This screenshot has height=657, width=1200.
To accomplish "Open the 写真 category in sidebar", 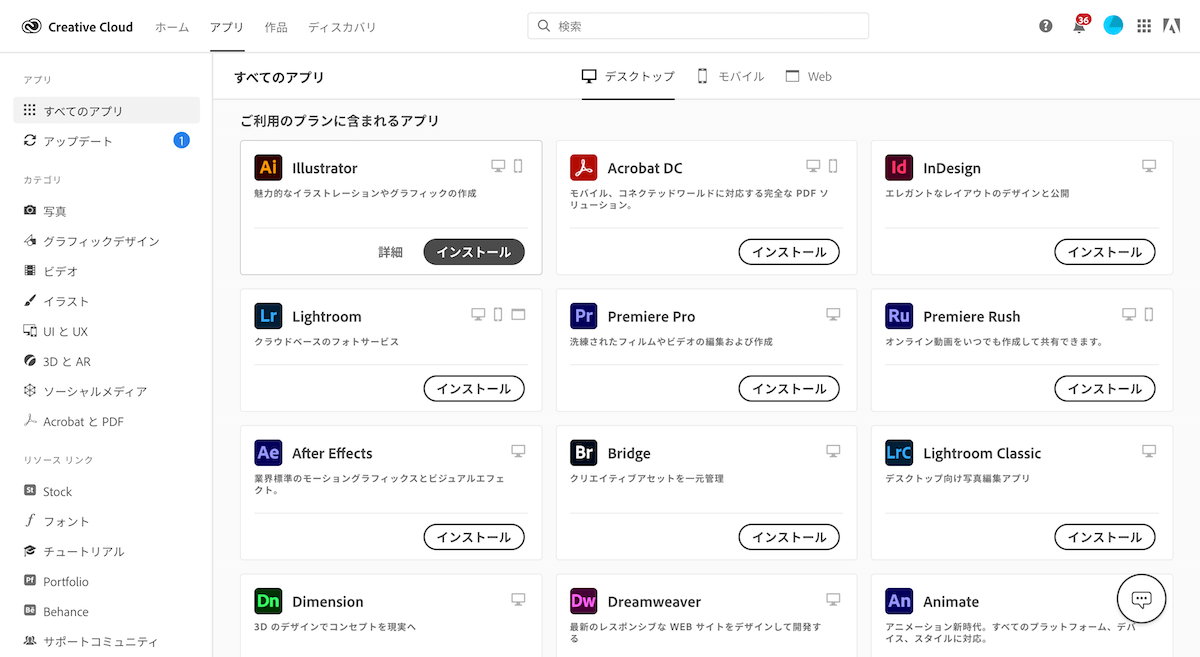I will (55, 211).
